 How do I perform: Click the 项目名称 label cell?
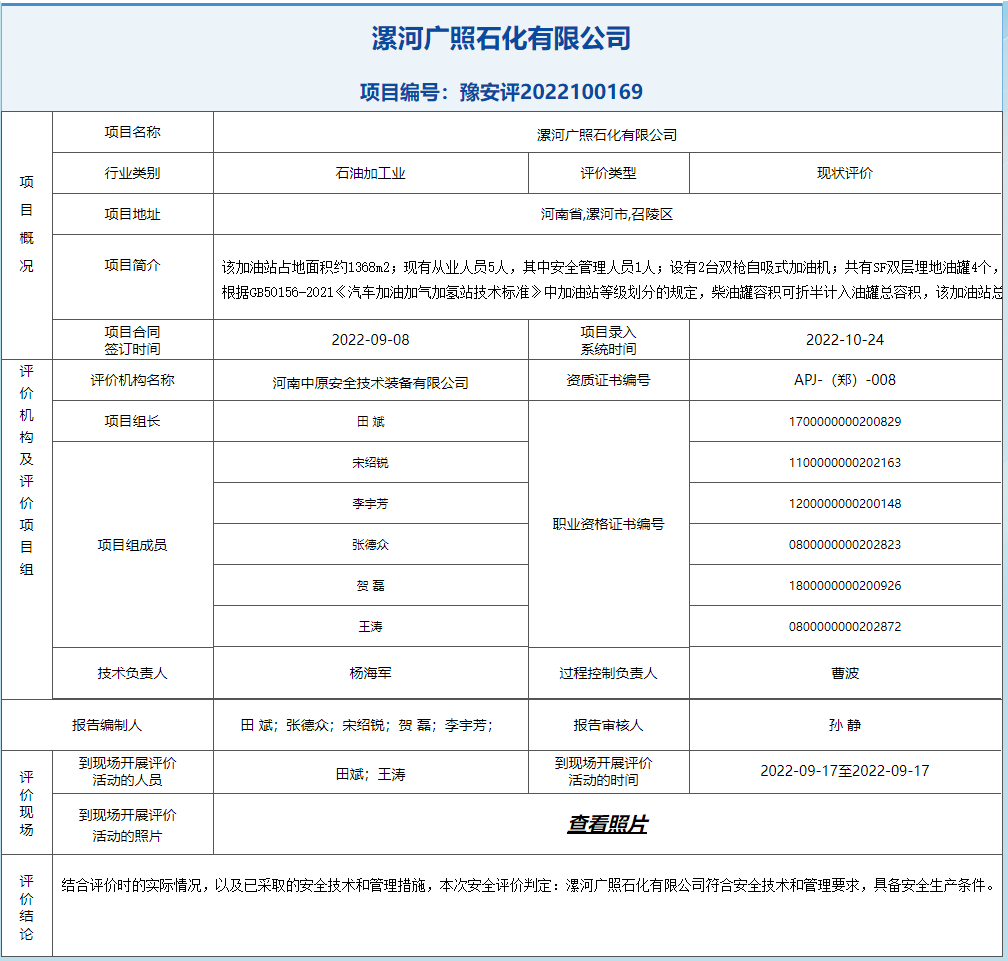(x=132, y=132)
